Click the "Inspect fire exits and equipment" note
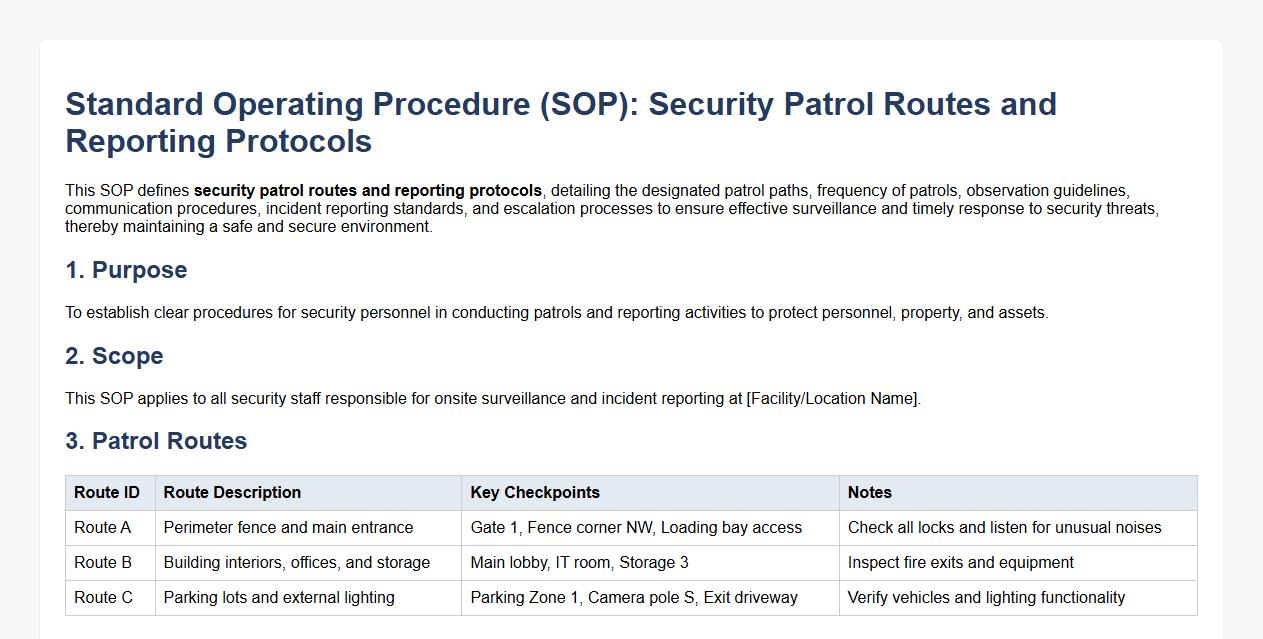This screenshot has height=639, width=1263. (x=961, y=563)
